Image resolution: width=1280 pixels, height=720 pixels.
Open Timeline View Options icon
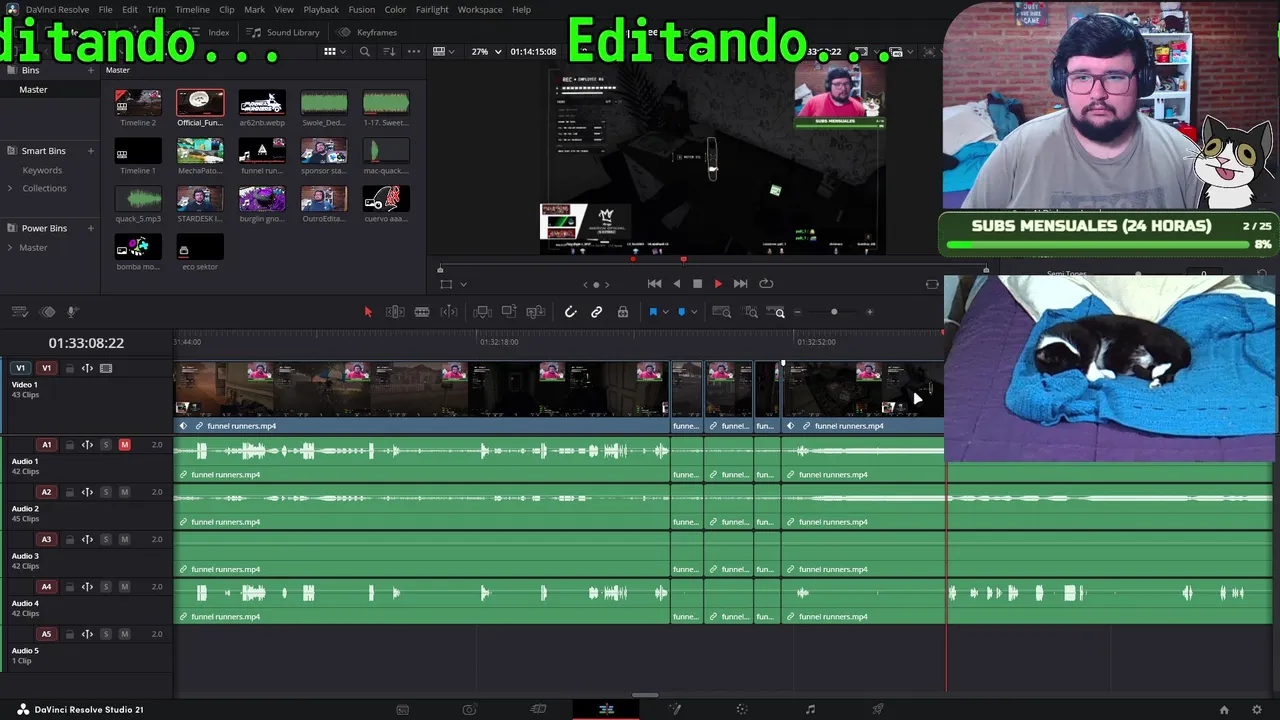tap(19, 312)
